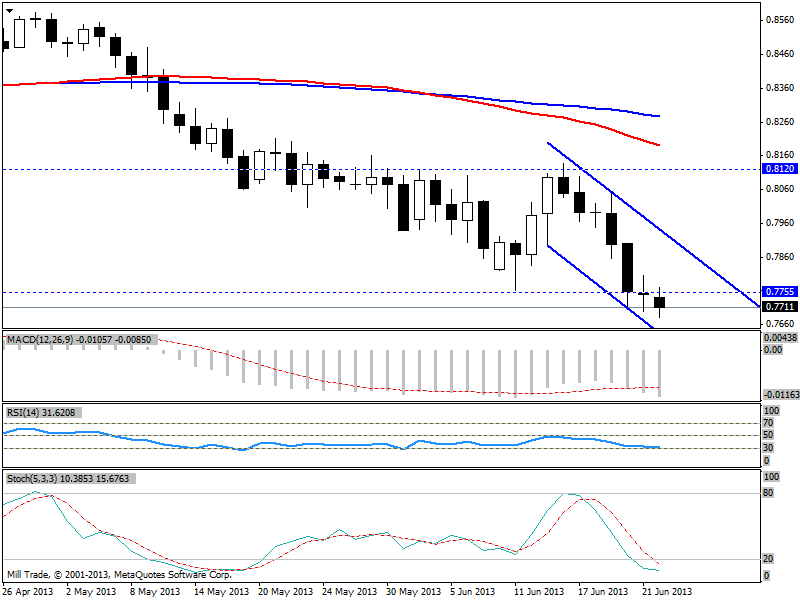Click the 0.8260 price axis value

[x=780, y=121]
